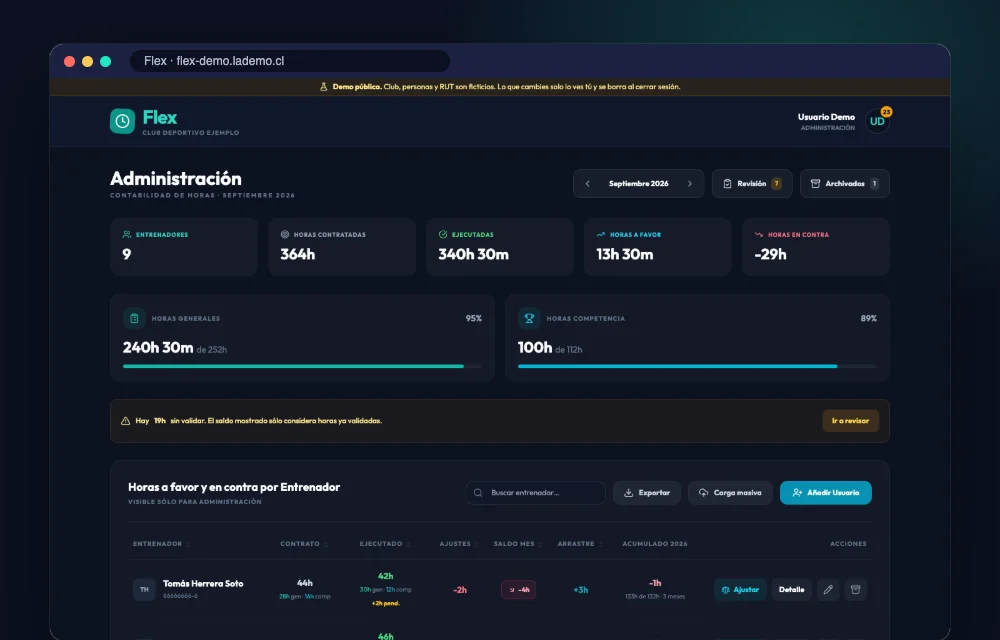Viewport: 1000px width, 640px height.
Task: Click the TH initials avatar
Action: pyautogui.click(x=144, y=590)
